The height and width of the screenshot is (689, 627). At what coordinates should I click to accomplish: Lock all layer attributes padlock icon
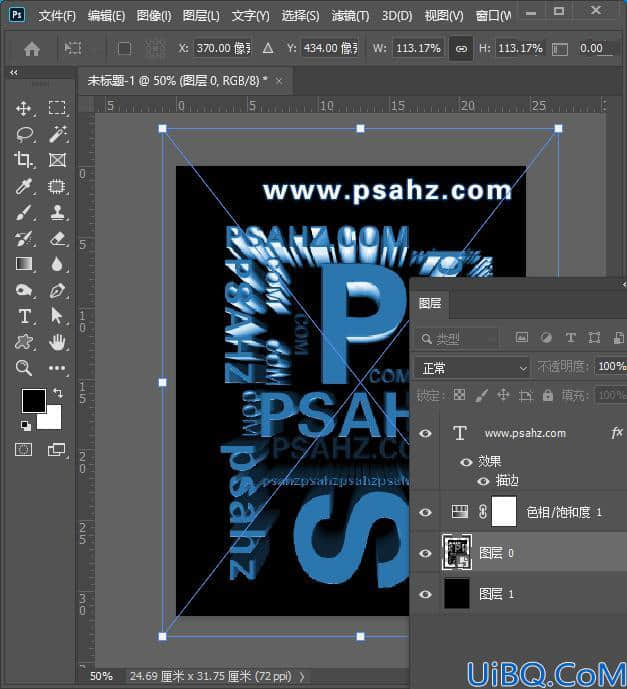(x=547, y=395)
